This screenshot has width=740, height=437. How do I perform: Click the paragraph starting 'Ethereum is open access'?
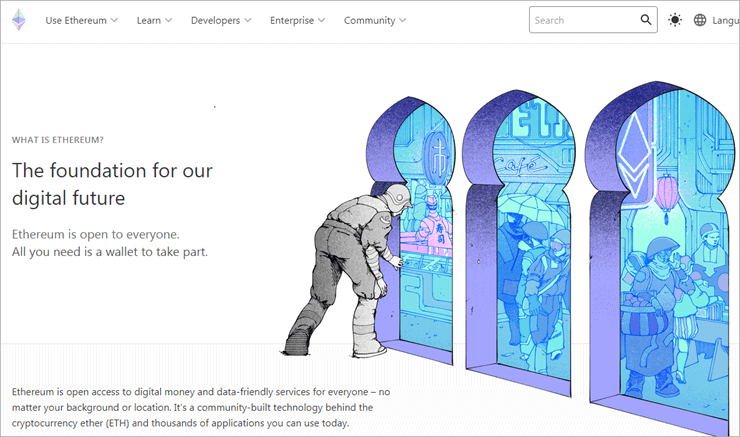[x=200, y=408]
